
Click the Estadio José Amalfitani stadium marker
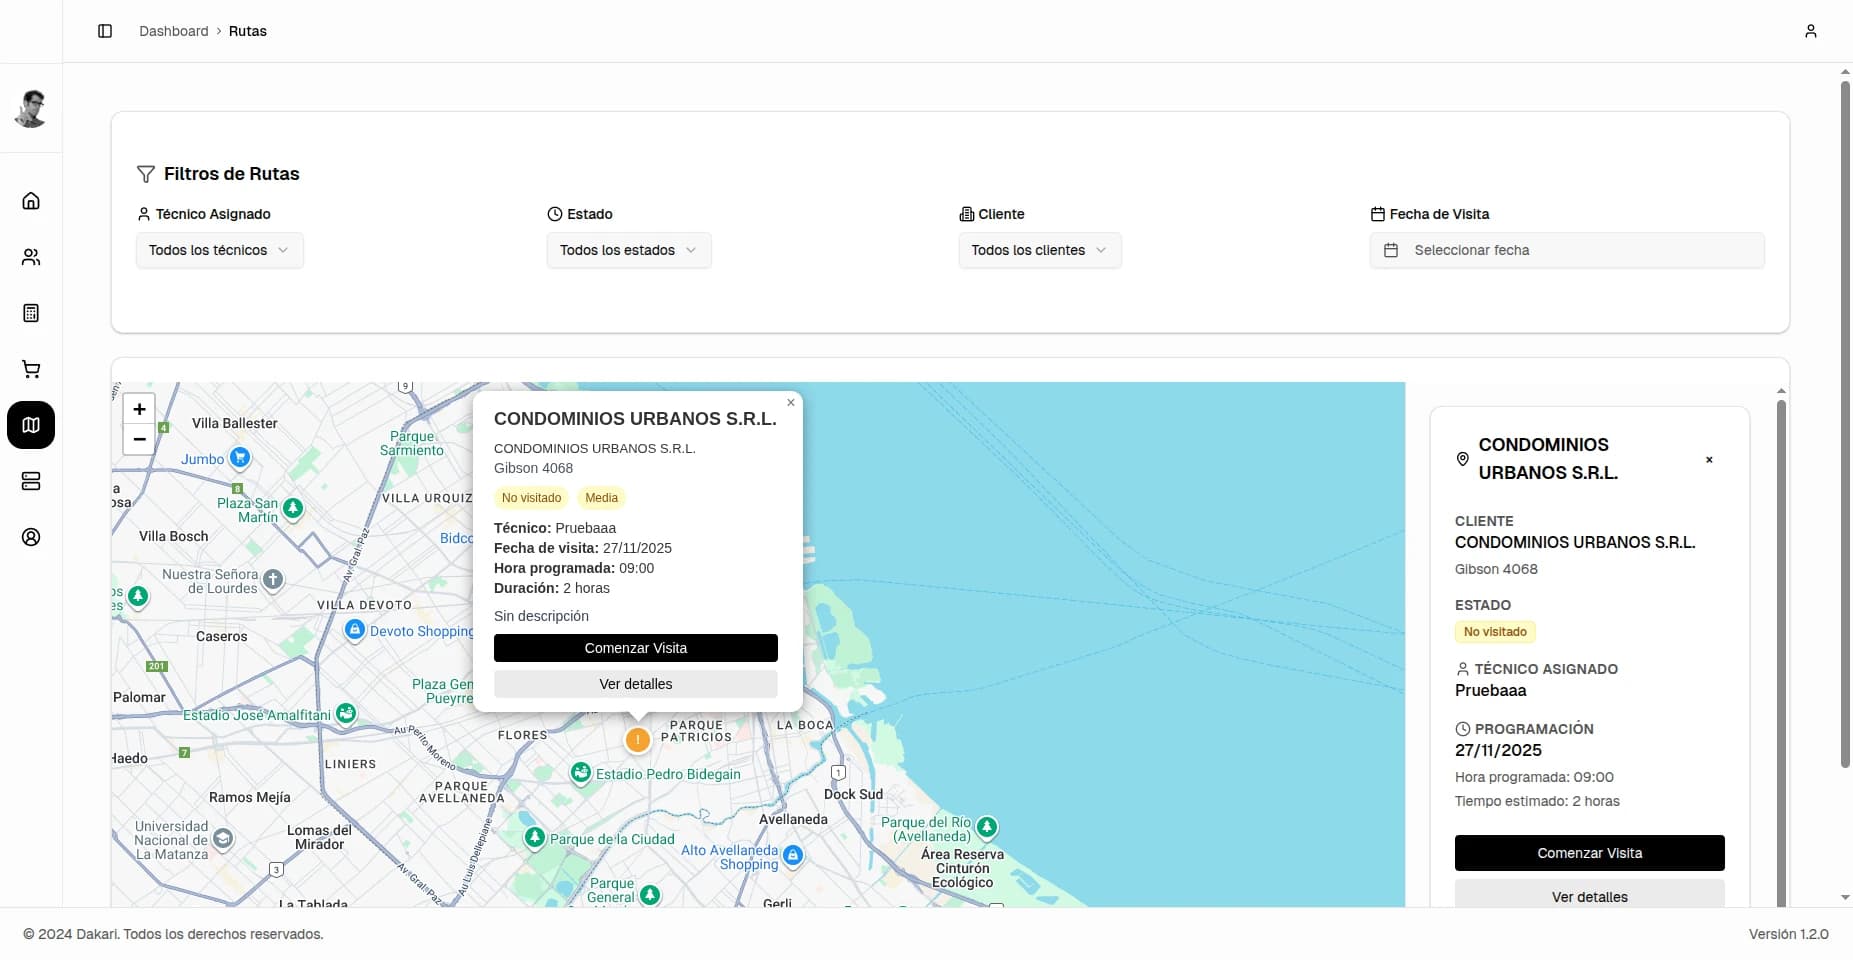(x=346, y=713)
